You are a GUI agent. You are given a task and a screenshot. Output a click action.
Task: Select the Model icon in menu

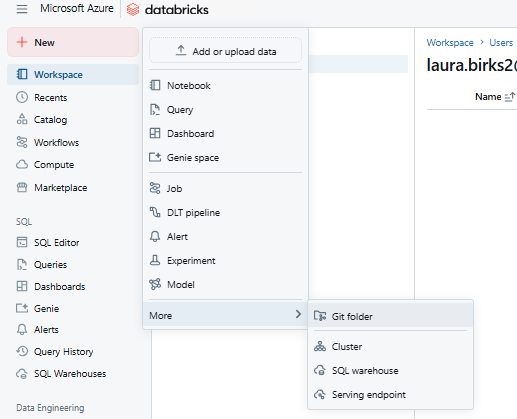point(155,284)
